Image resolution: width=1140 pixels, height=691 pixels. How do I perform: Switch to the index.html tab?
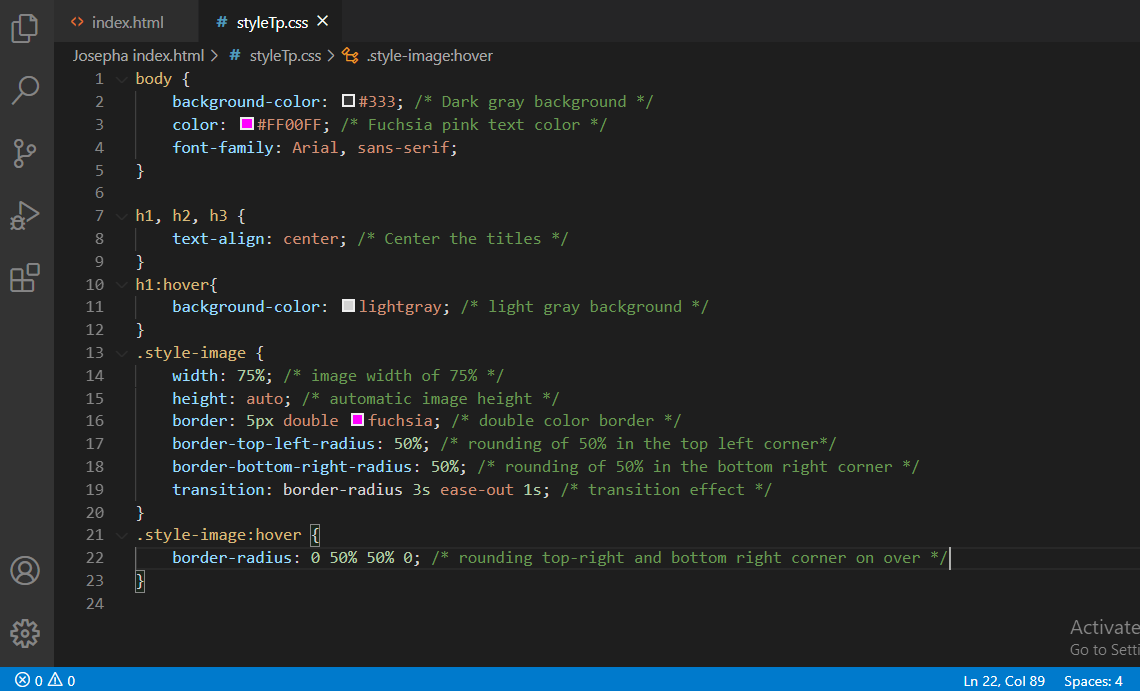click(x=127, y=22)
